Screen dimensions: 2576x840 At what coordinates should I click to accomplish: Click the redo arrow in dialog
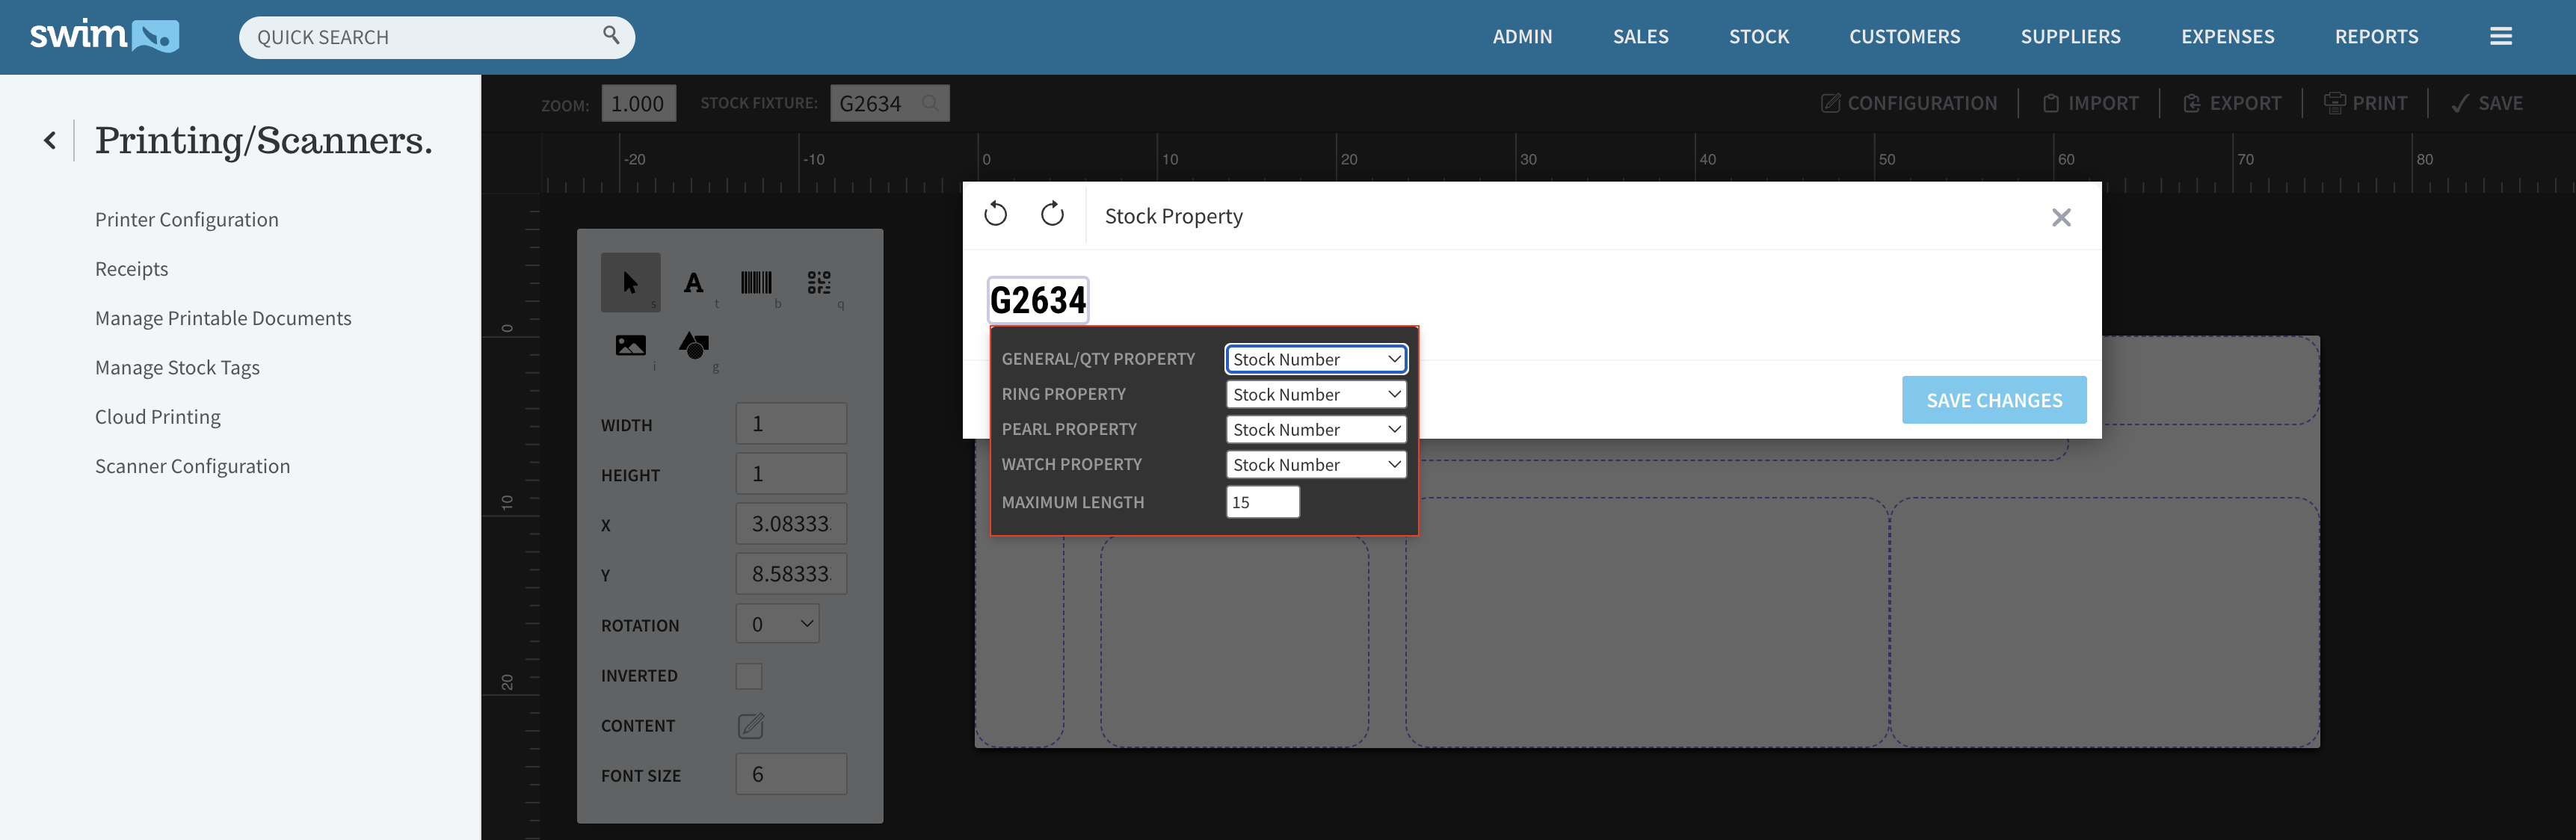[x=1052, y=214]
